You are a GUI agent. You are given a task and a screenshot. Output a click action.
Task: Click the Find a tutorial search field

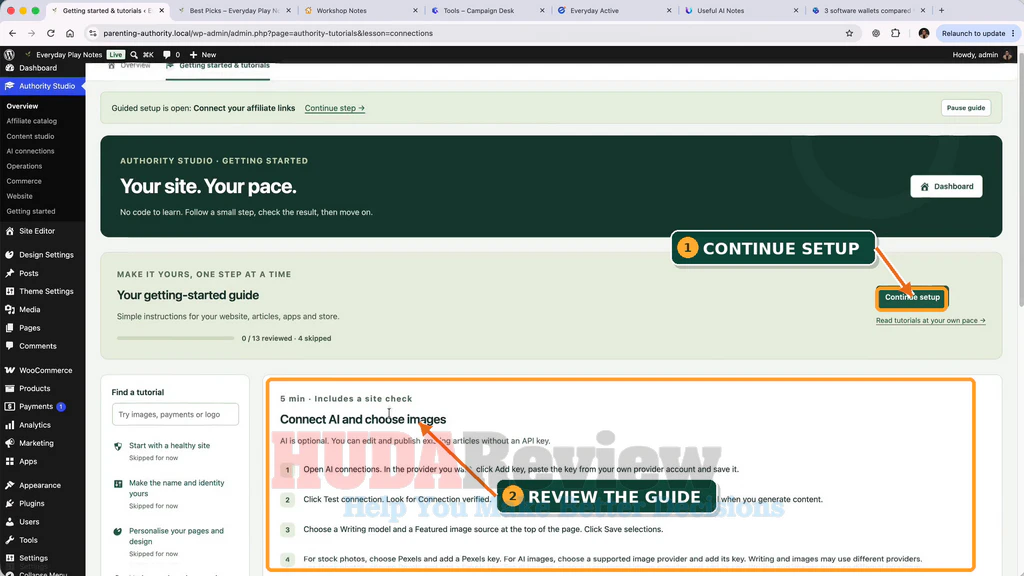[175, 414]
